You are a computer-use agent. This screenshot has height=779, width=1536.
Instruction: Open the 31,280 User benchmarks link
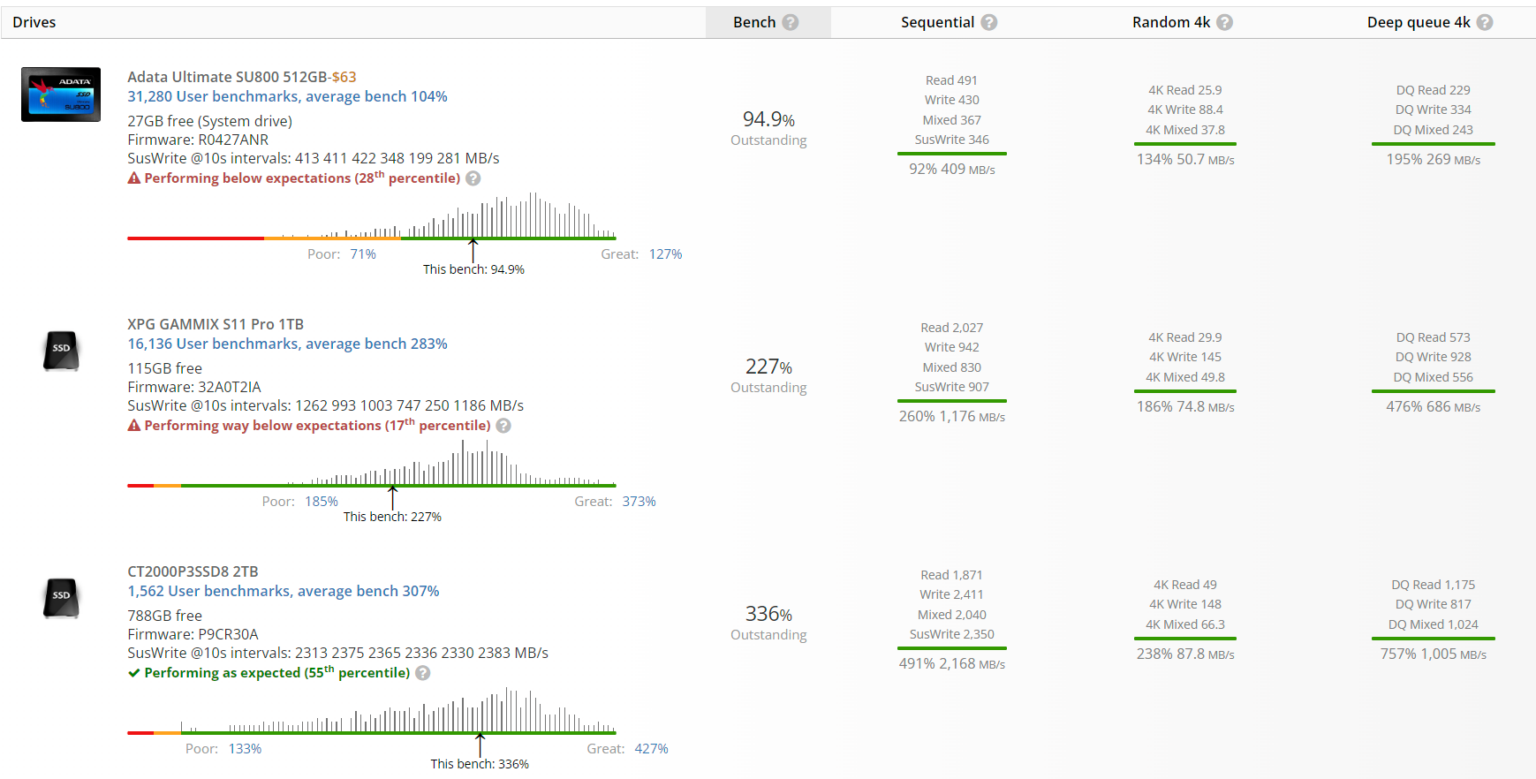(287, 96)
